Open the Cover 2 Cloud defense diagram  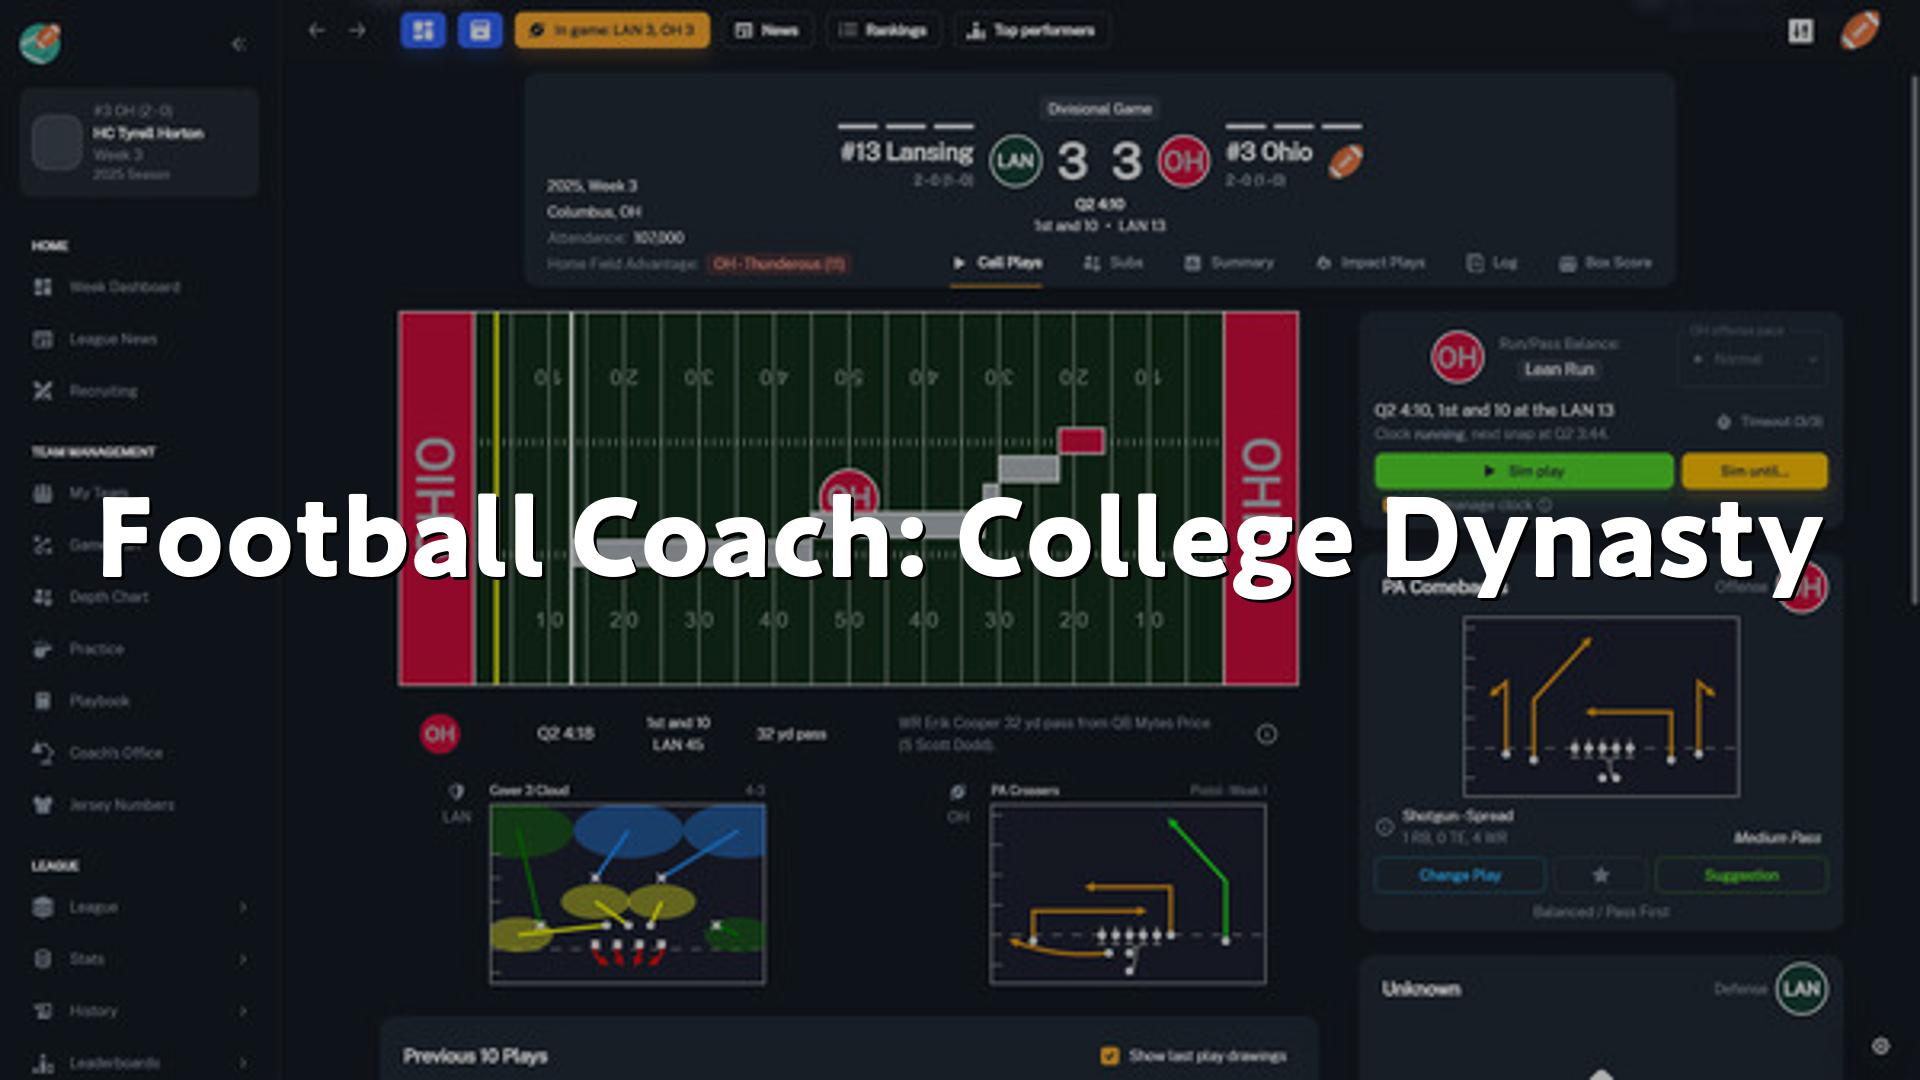click(627, 894)
